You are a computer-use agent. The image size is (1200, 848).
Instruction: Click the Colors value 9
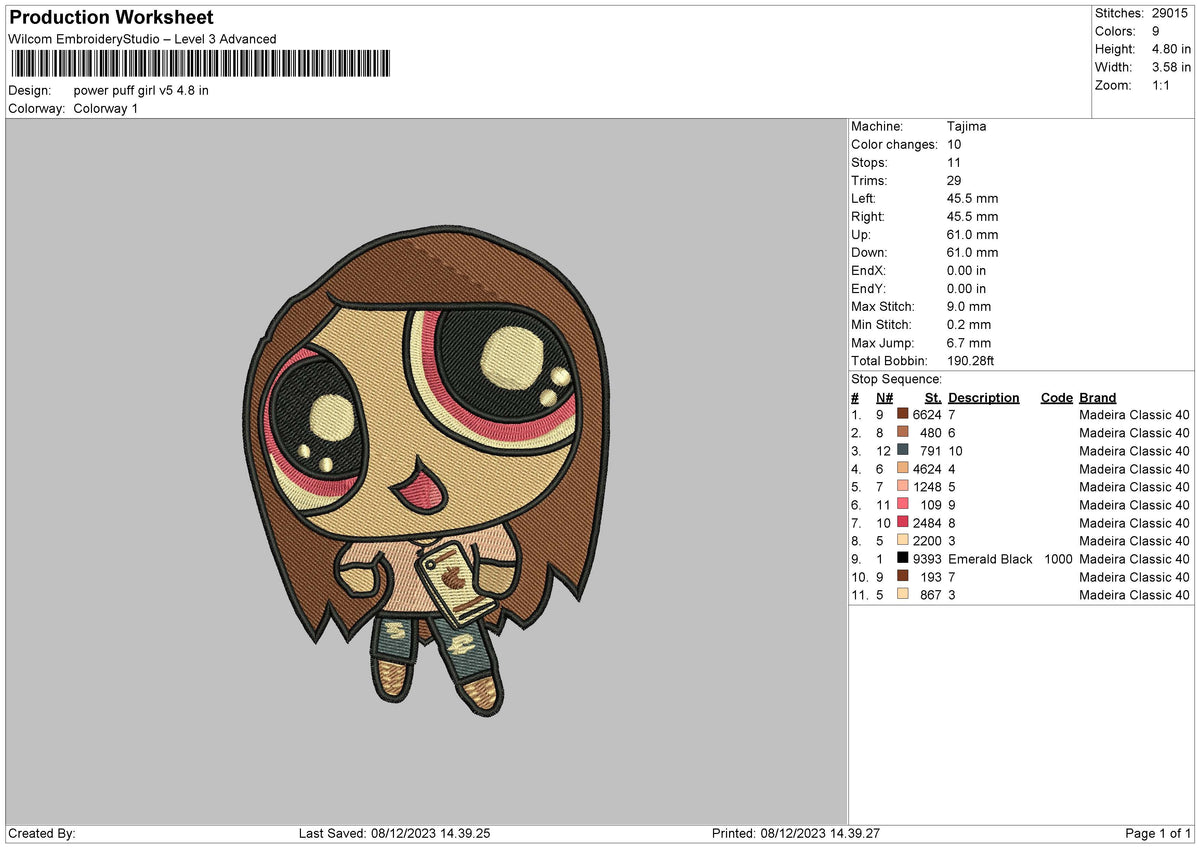1155,31
